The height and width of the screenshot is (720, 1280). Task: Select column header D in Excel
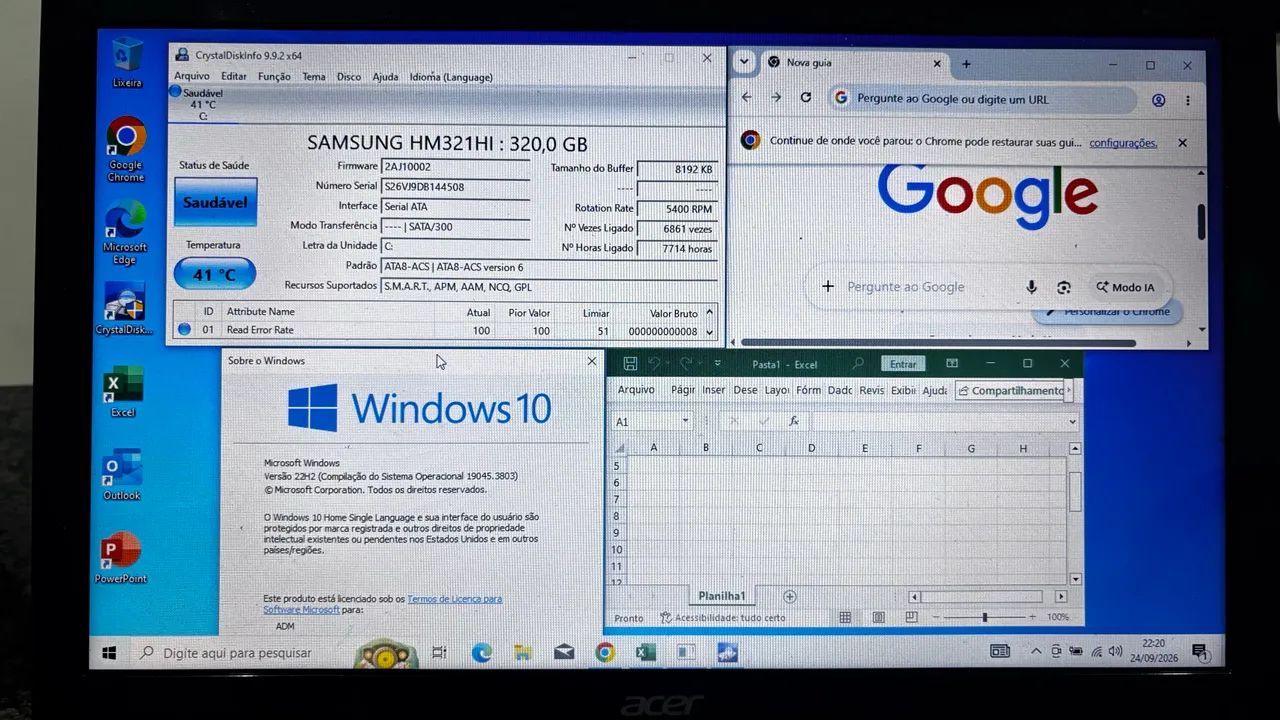[x=811, y=448]
